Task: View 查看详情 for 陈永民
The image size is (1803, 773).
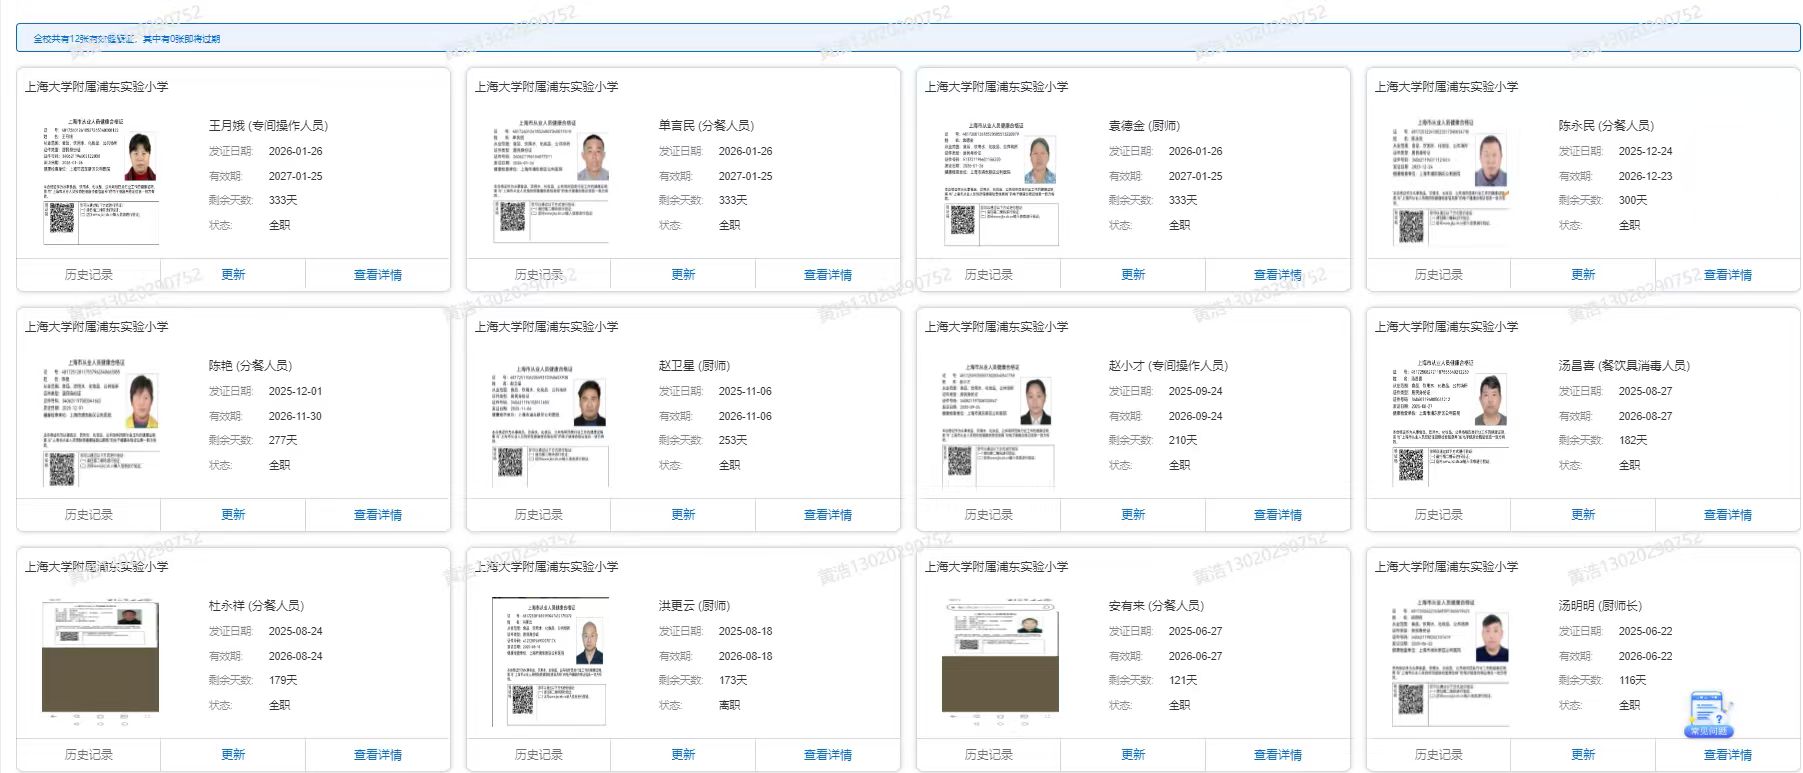Action: [x=1728, y=275]
